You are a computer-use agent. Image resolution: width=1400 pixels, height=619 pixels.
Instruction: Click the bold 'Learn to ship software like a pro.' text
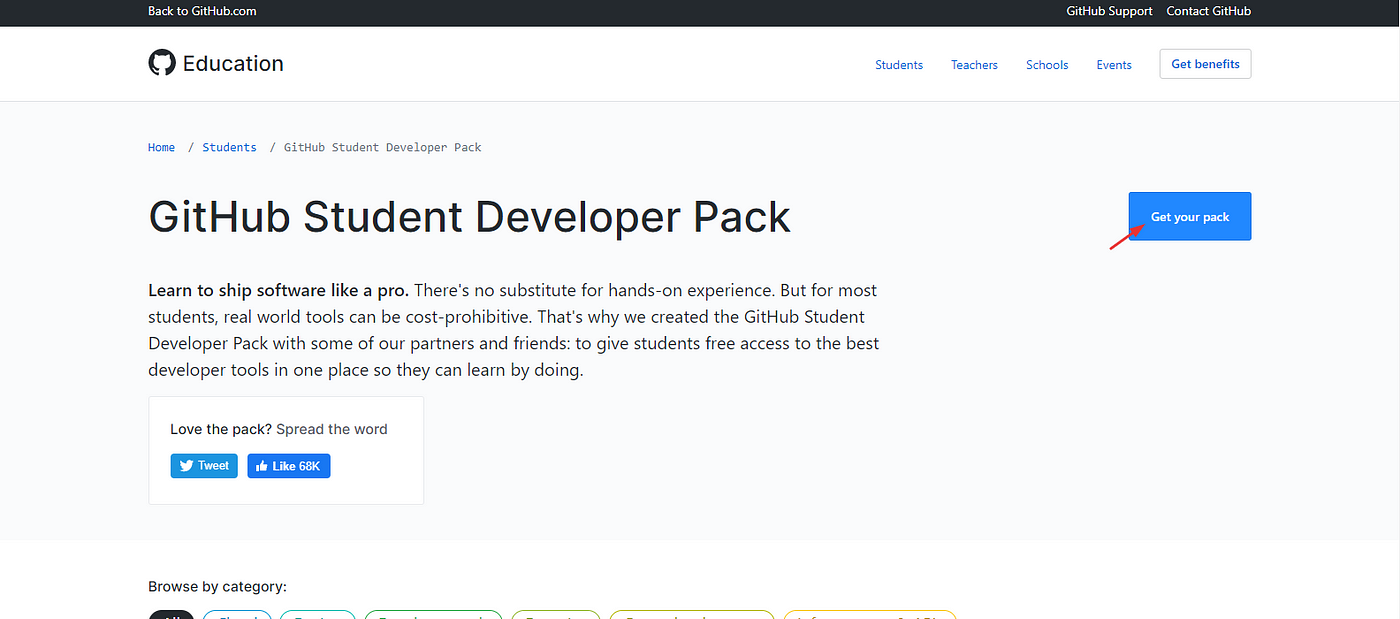click(x=278, y=290)
